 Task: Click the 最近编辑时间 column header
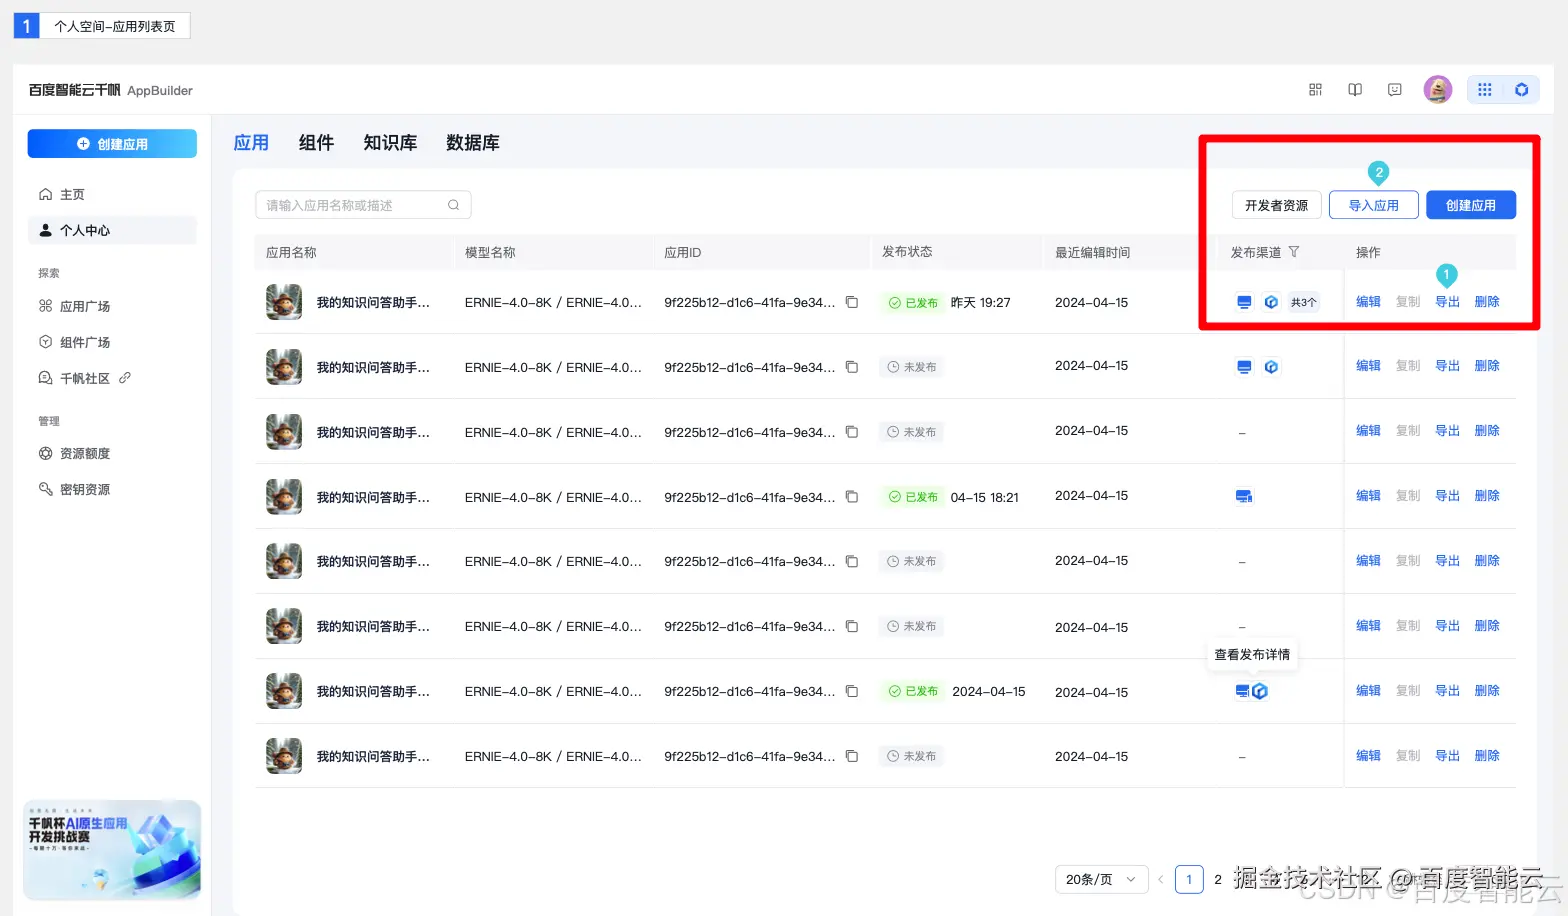[x=1093, y=252]
